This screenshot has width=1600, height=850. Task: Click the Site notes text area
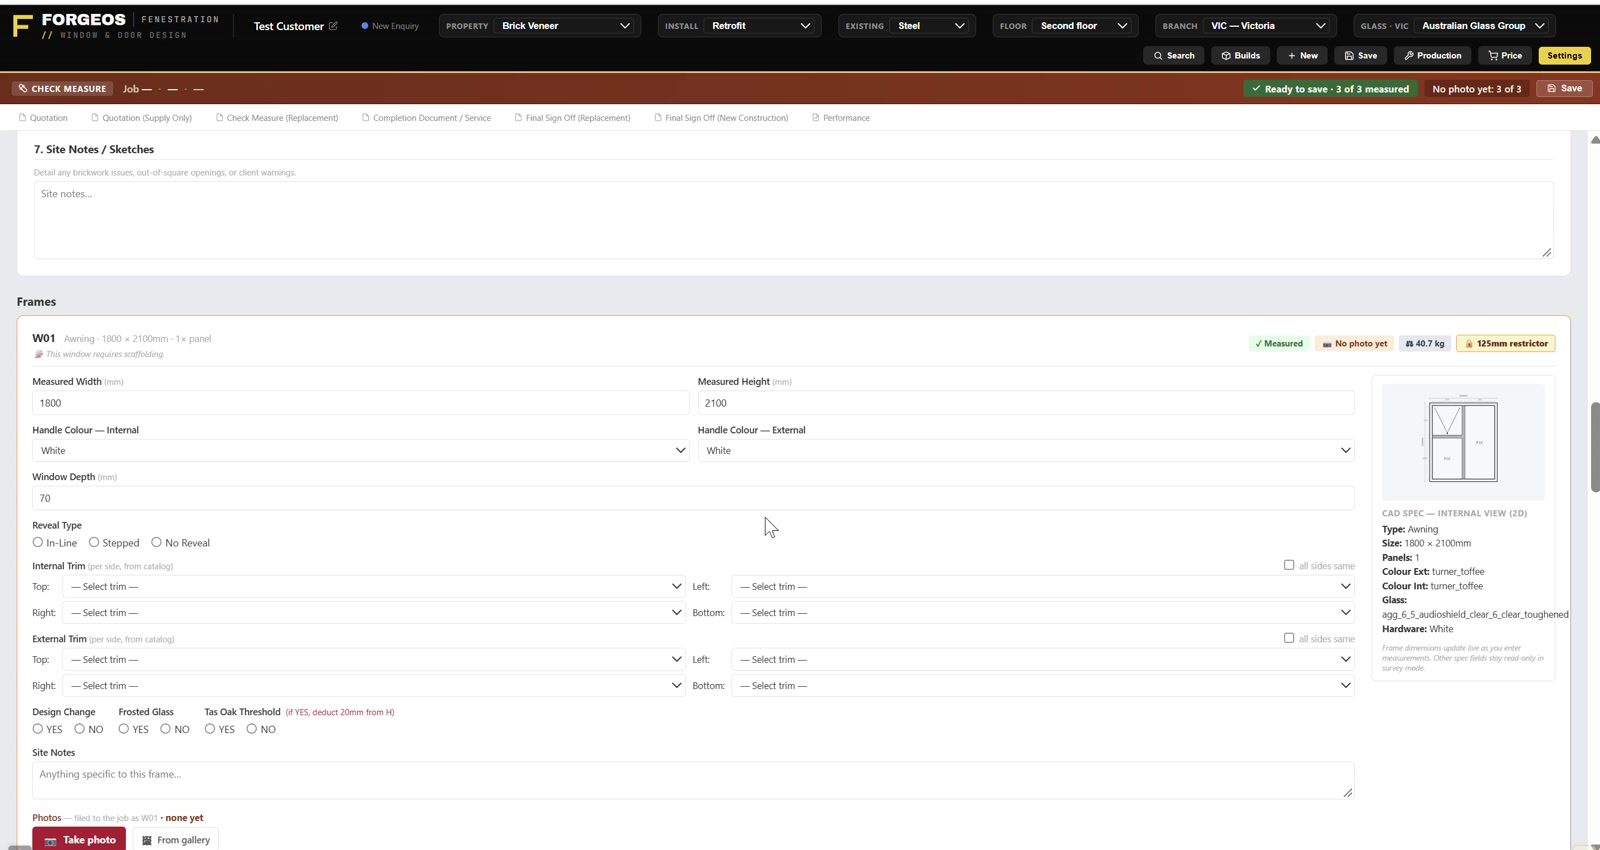click(x=793, y=220)
